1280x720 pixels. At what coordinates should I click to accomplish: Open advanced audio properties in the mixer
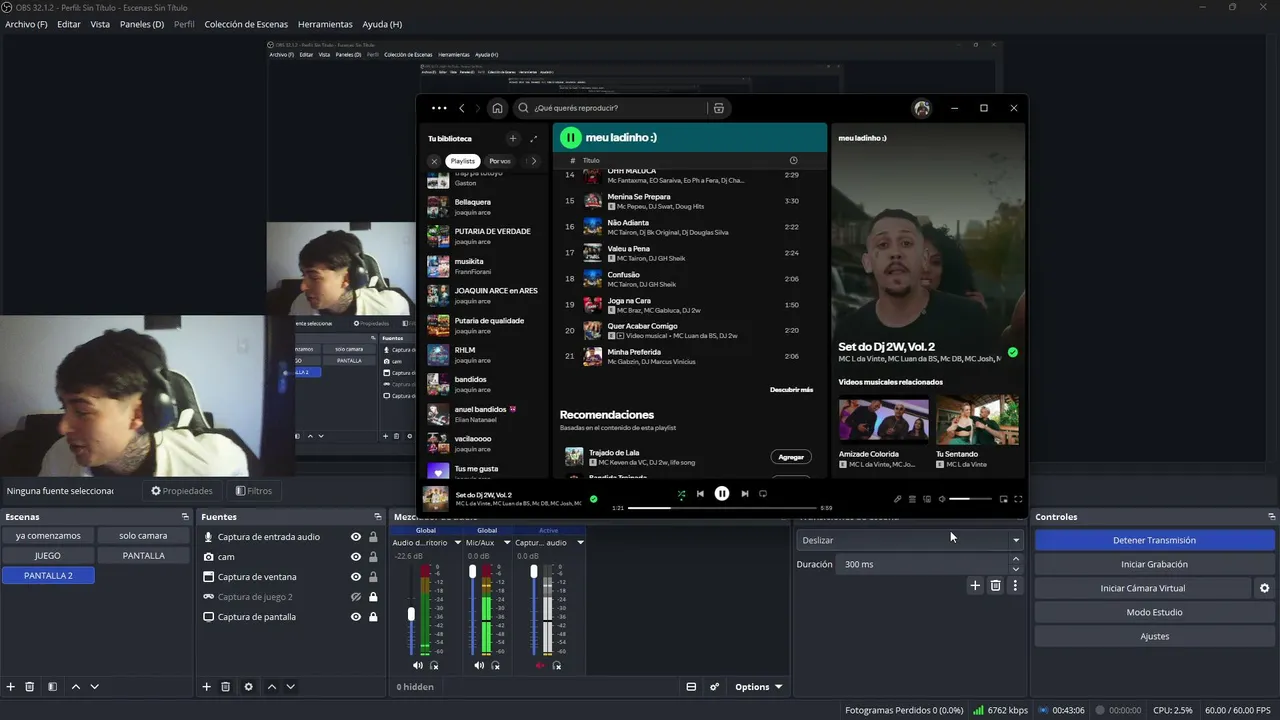(715, 687)
